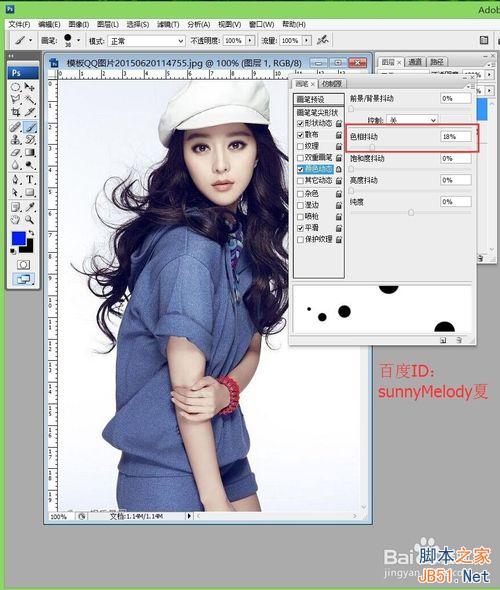Open the 模式 blend mode dropdown
This screenshot has height=590, width=500.
(x=146, y=41)
